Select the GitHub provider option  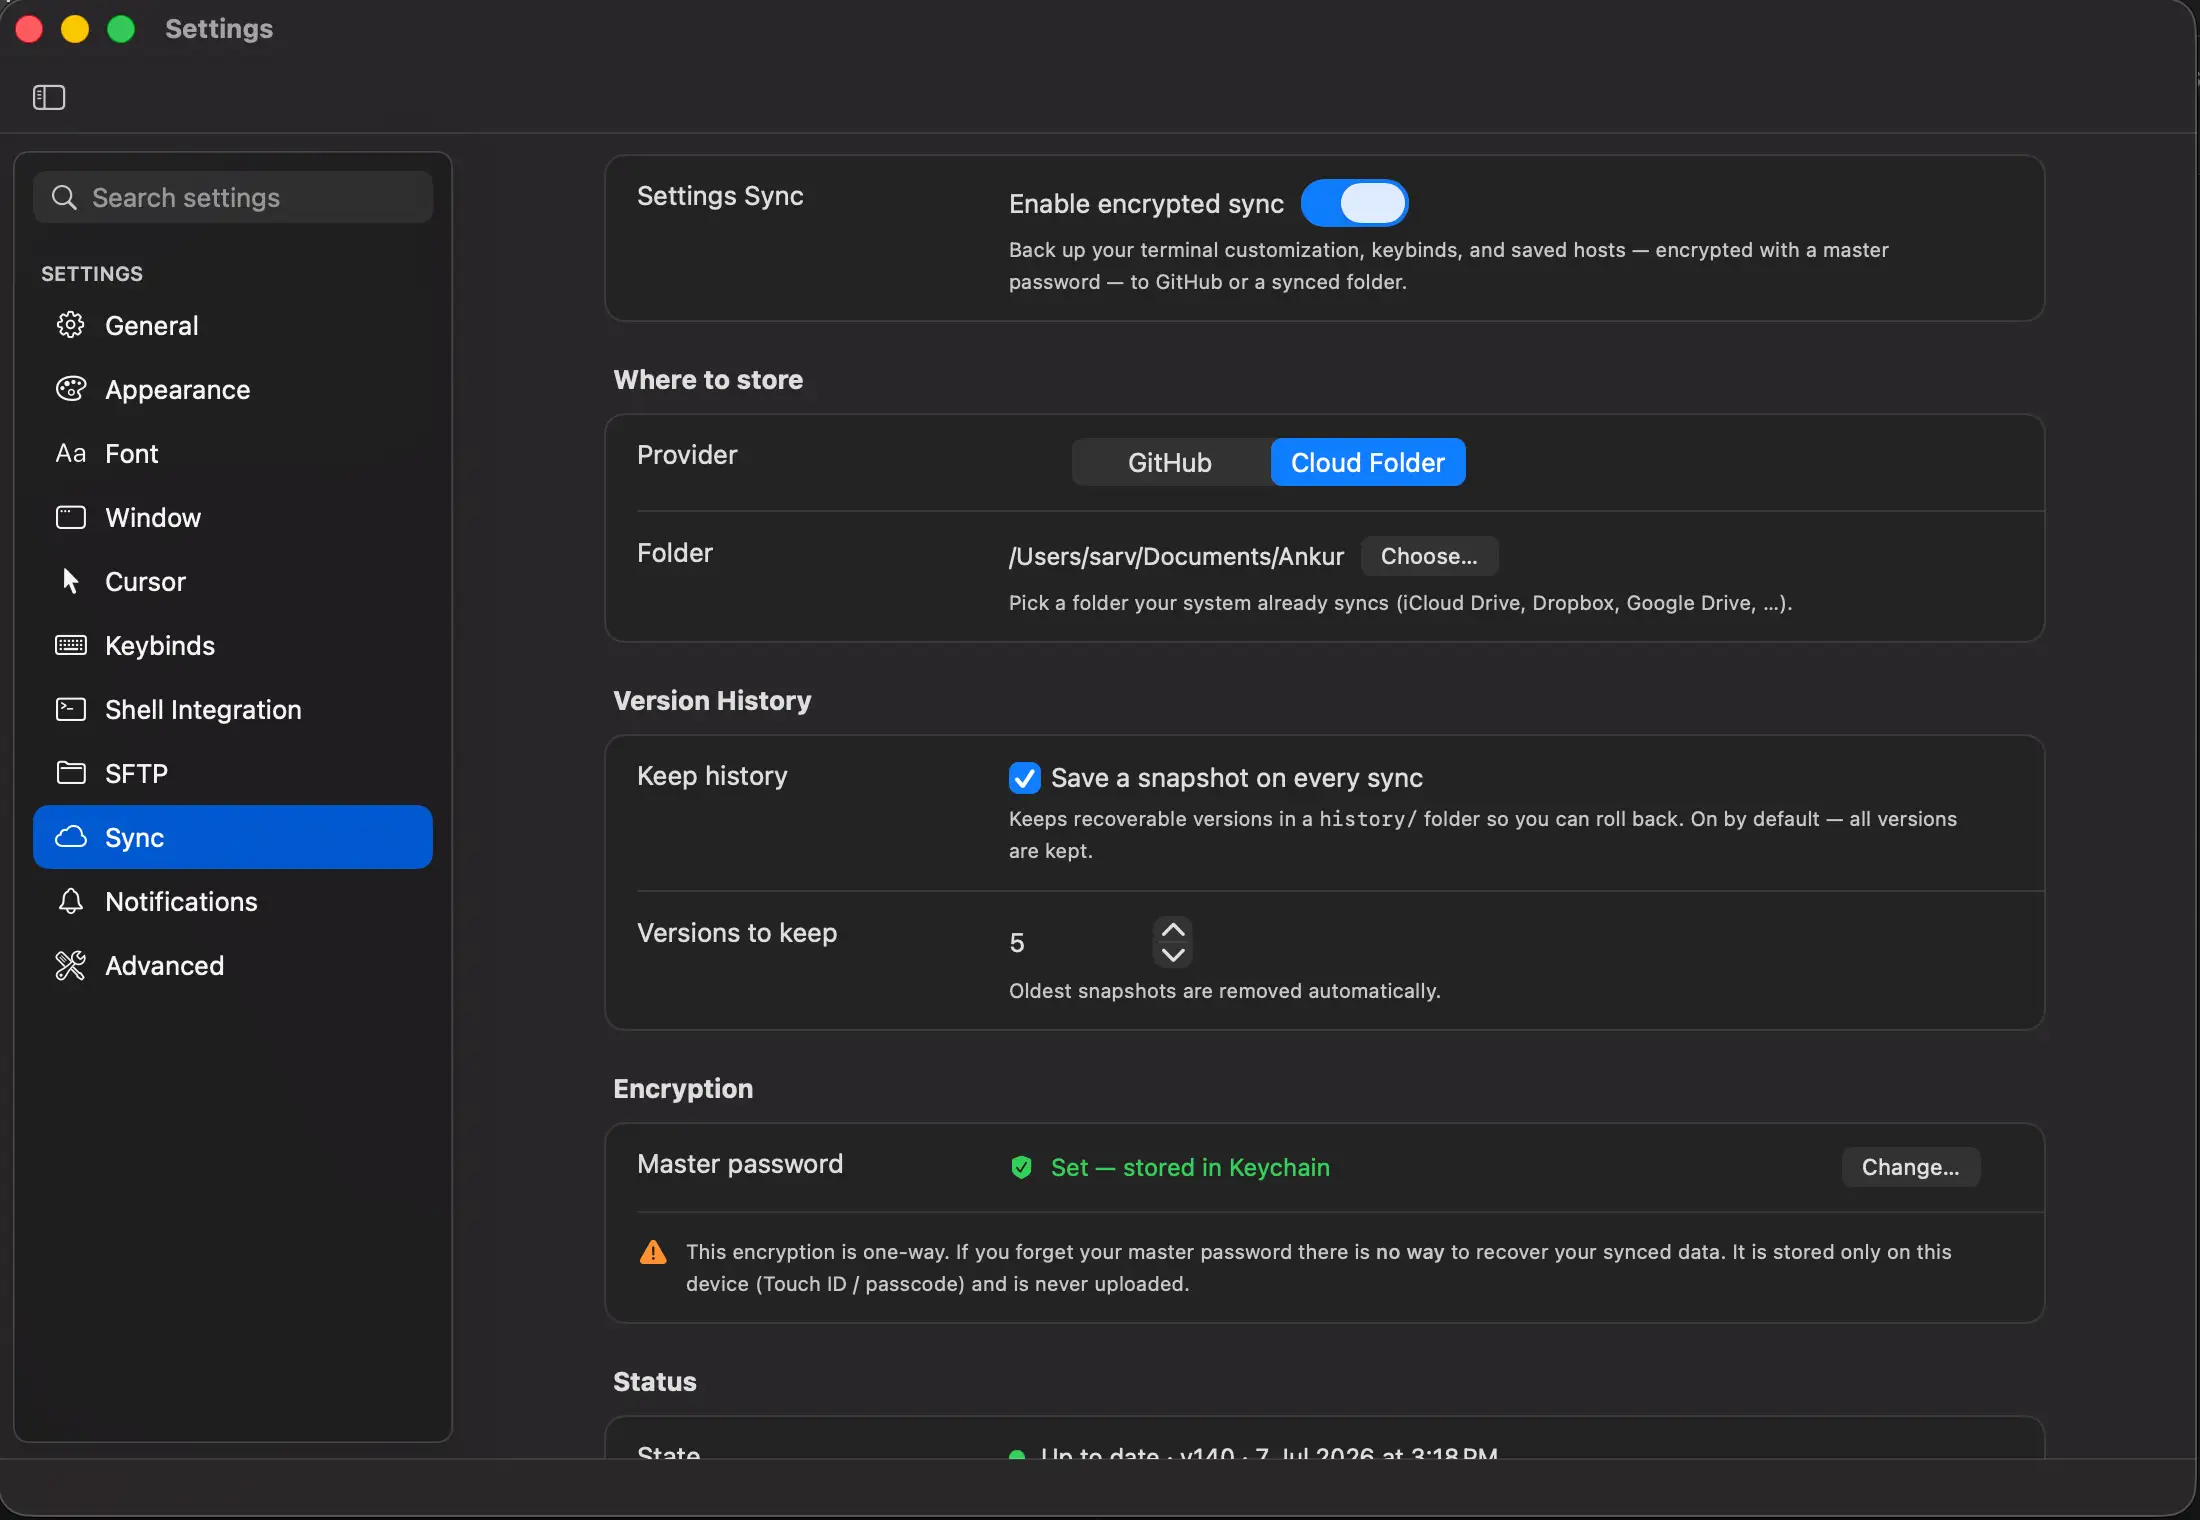click(x=1170, y=462)
